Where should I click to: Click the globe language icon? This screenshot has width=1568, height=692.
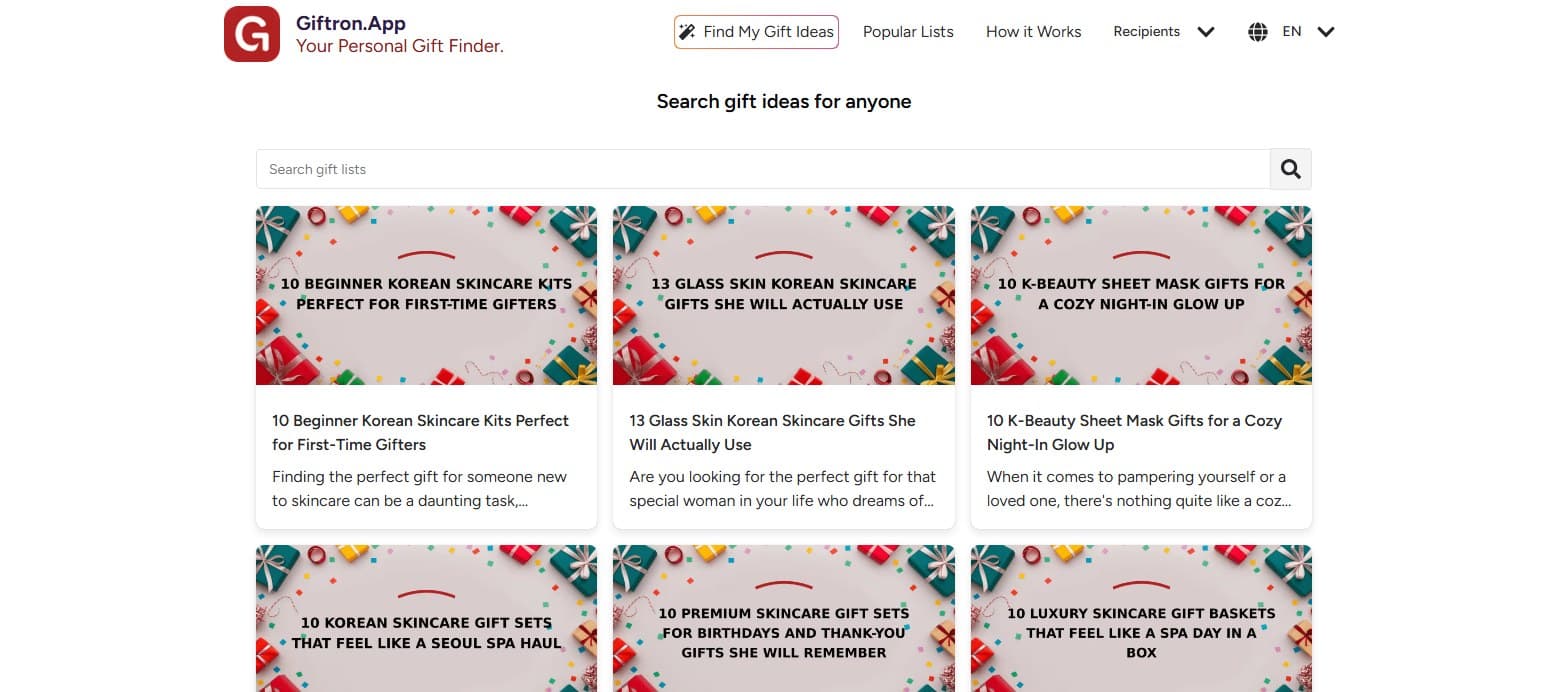coord(1258,32)
